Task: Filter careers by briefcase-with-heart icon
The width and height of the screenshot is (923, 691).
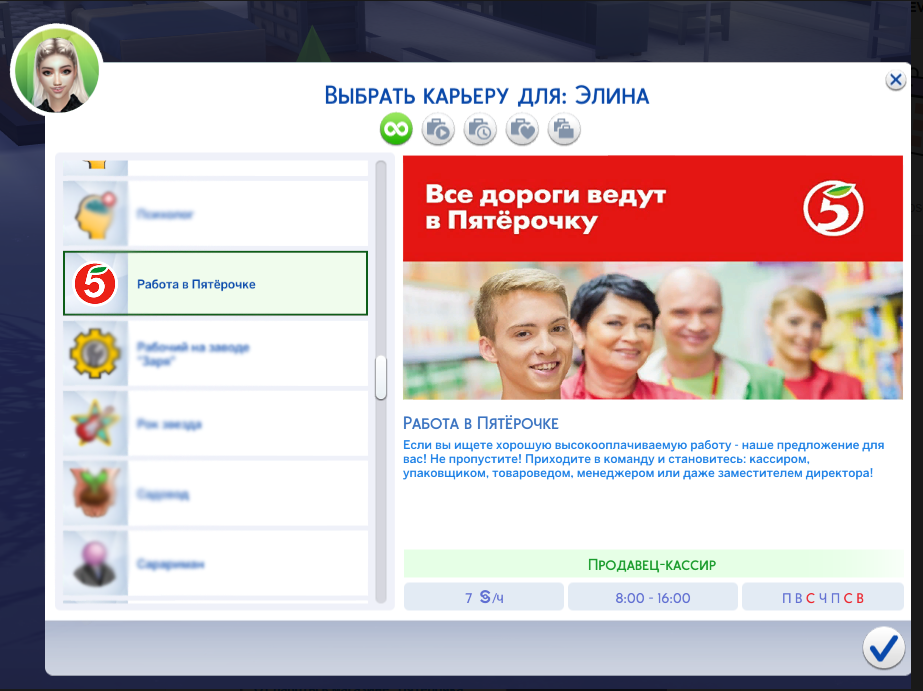Action: [x=522, y=129]
